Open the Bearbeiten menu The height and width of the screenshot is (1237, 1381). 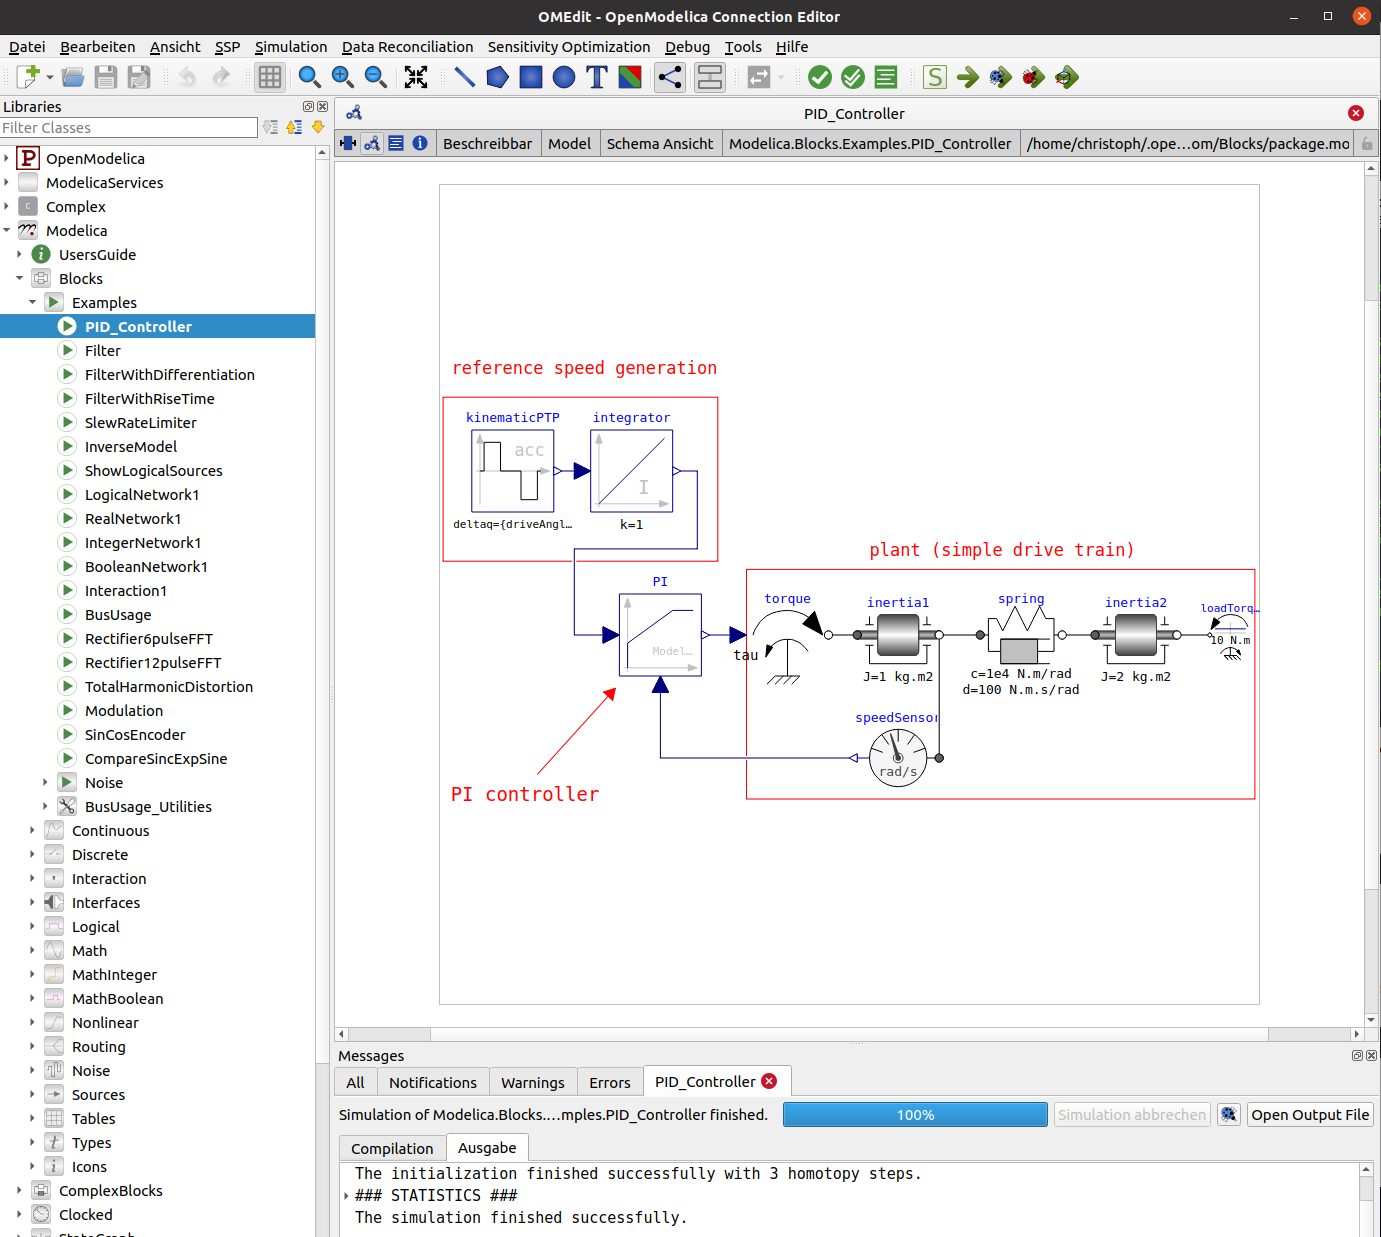[97, 47]
